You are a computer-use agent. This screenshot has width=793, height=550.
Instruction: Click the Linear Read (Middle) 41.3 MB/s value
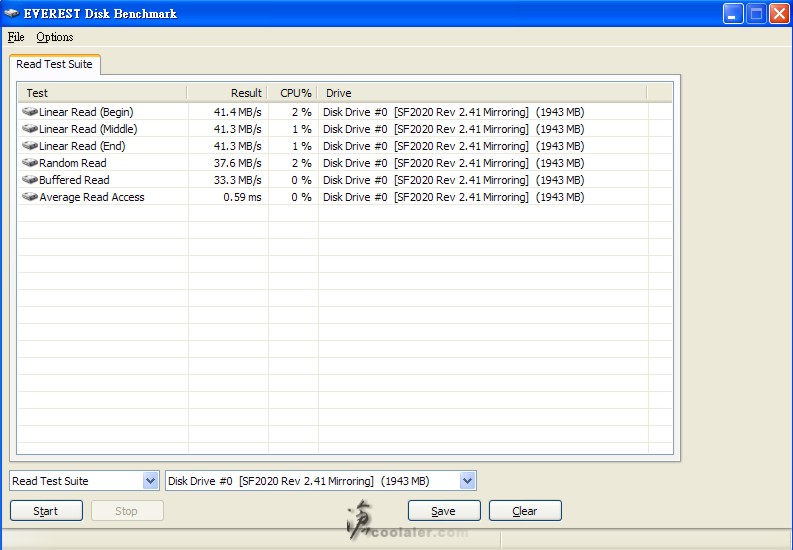[x=237, y=129]
